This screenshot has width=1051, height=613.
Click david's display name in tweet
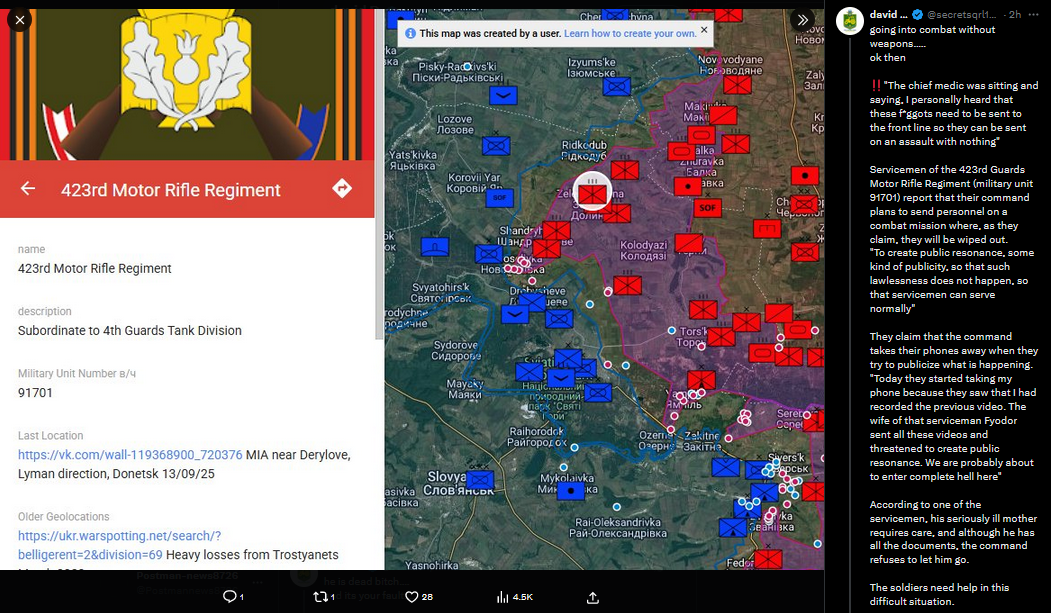pyautogui.click(x=888, y=15)
